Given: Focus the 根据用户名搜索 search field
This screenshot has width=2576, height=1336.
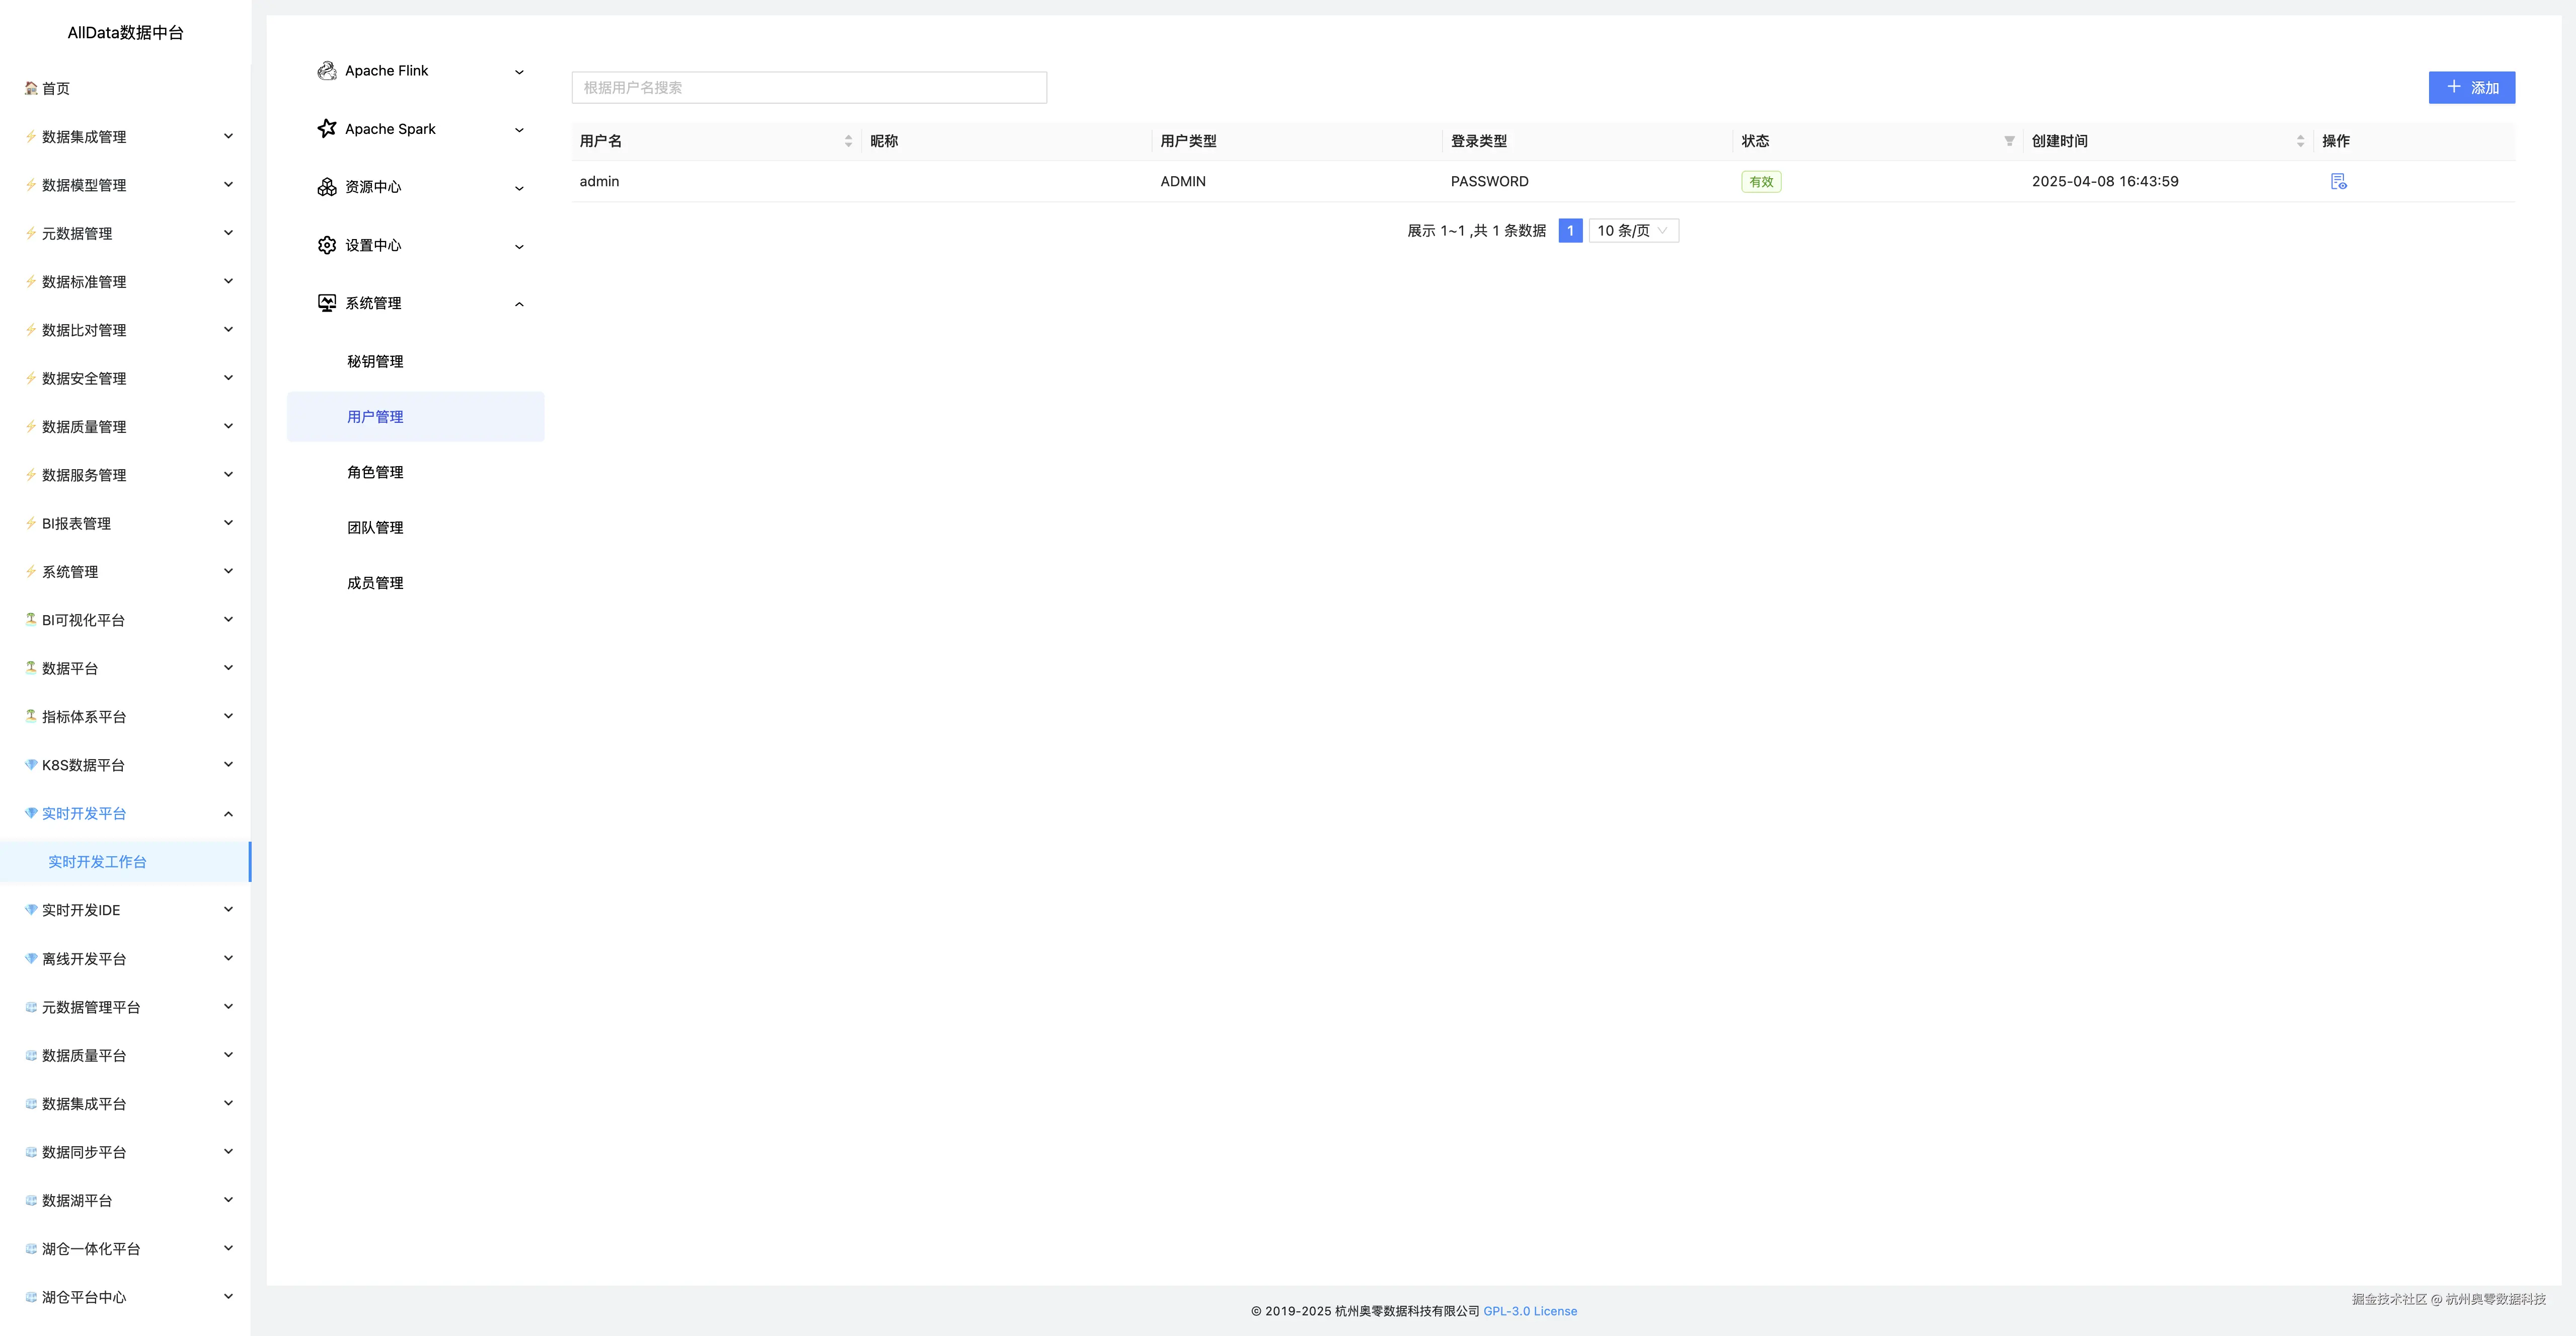Looking at the screenshot, I should [808, 88].
